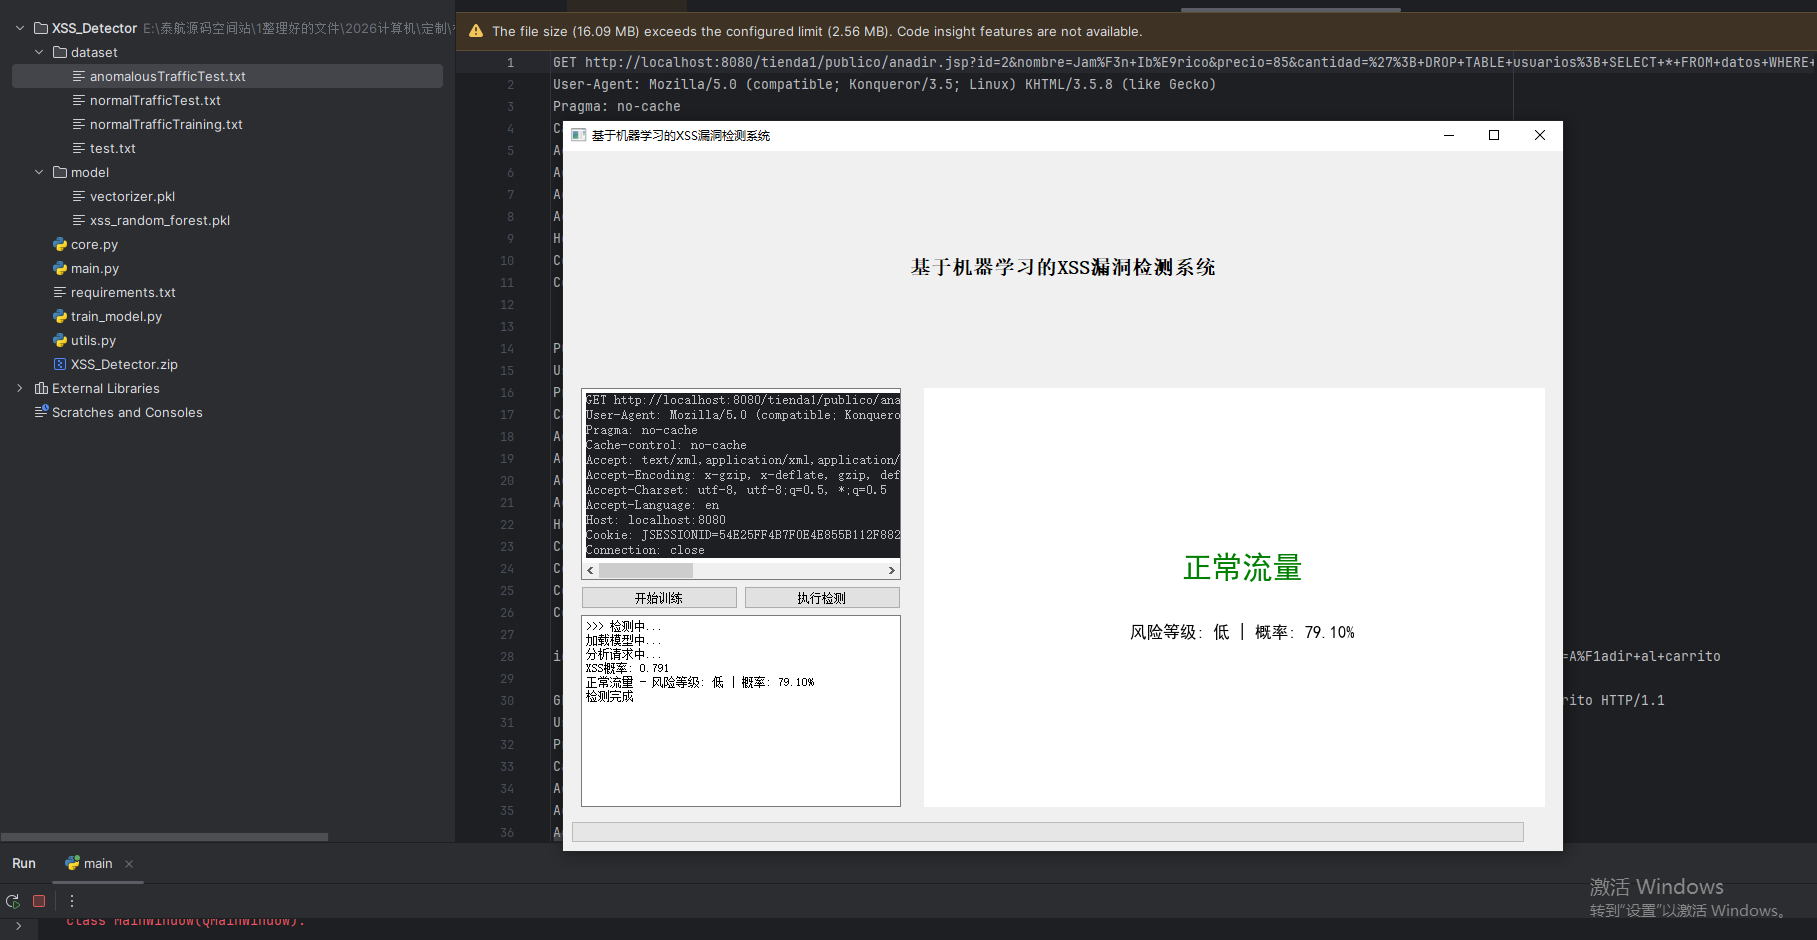Click the detection log output area

coord(741,711)
